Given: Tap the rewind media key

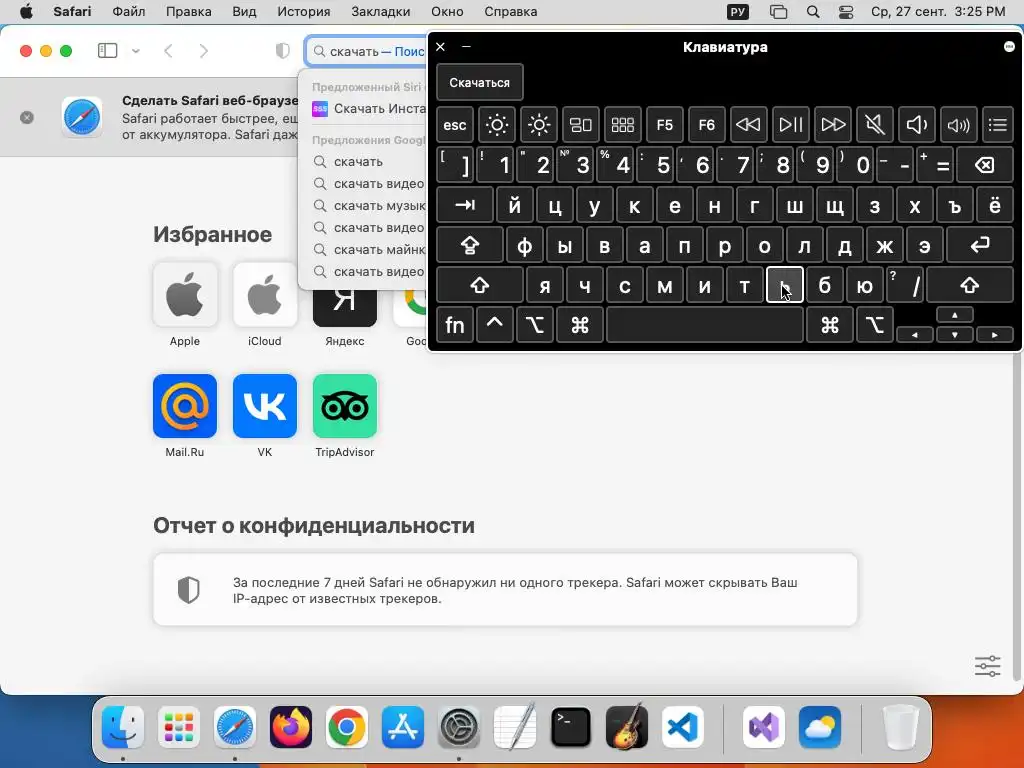Looking at the screenshot, I should [748, 125].
